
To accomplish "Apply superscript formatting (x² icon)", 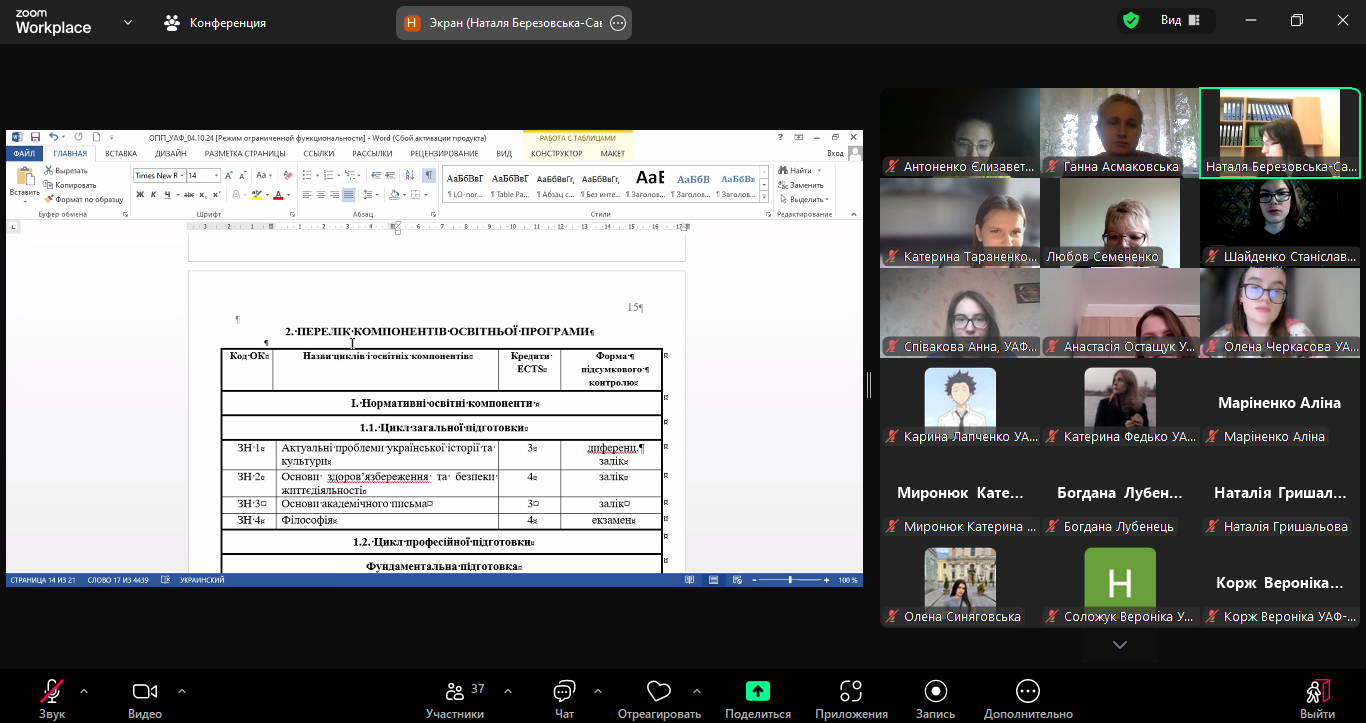I will tap(217, 195).
